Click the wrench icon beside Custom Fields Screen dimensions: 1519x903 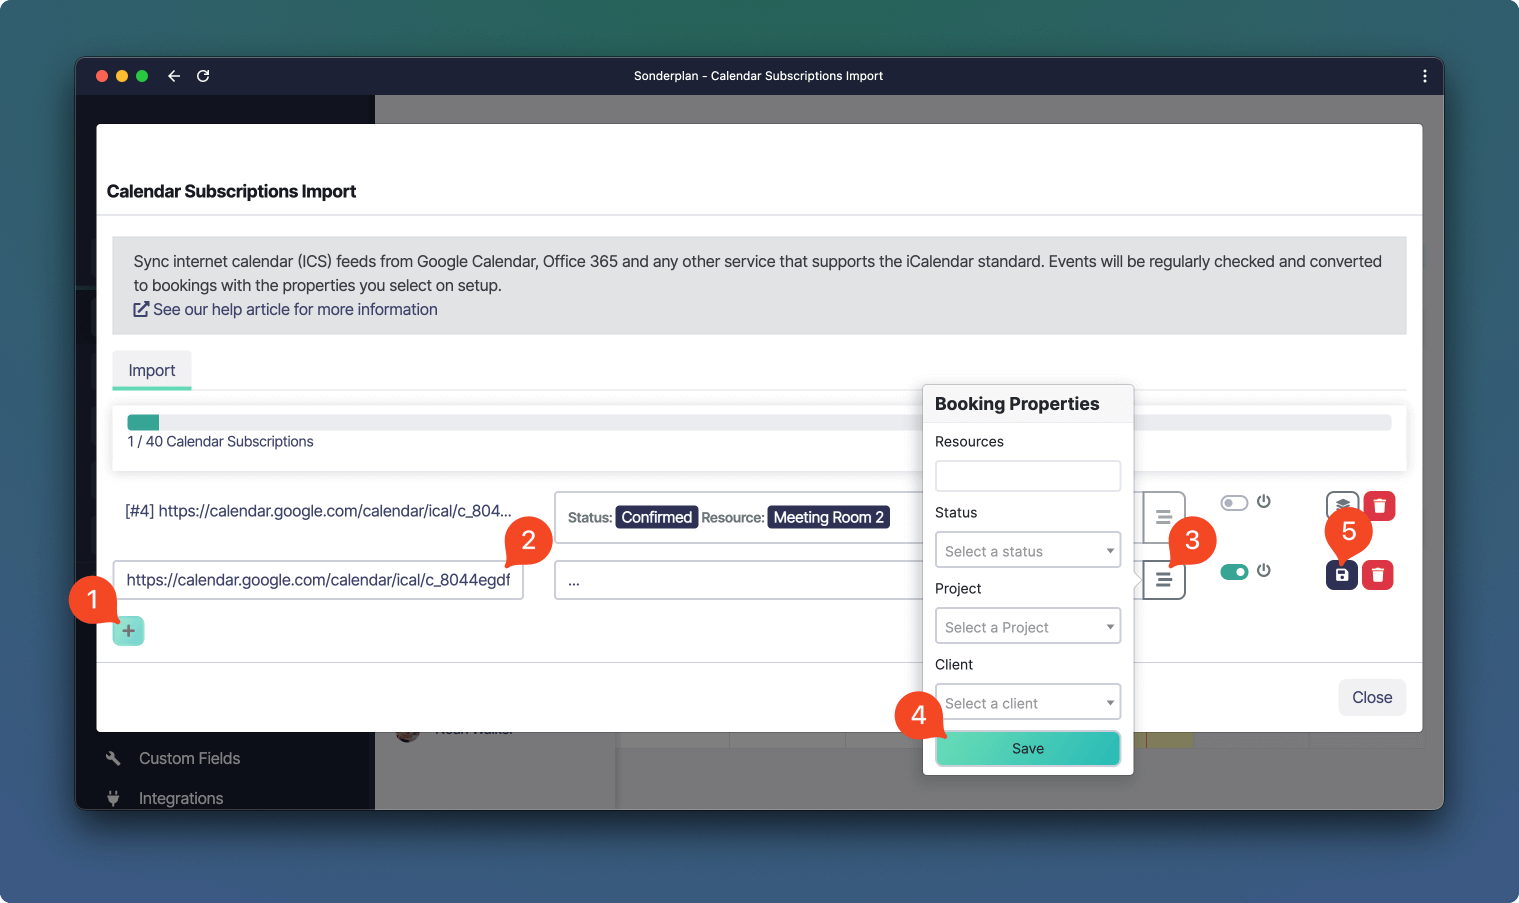113,758
